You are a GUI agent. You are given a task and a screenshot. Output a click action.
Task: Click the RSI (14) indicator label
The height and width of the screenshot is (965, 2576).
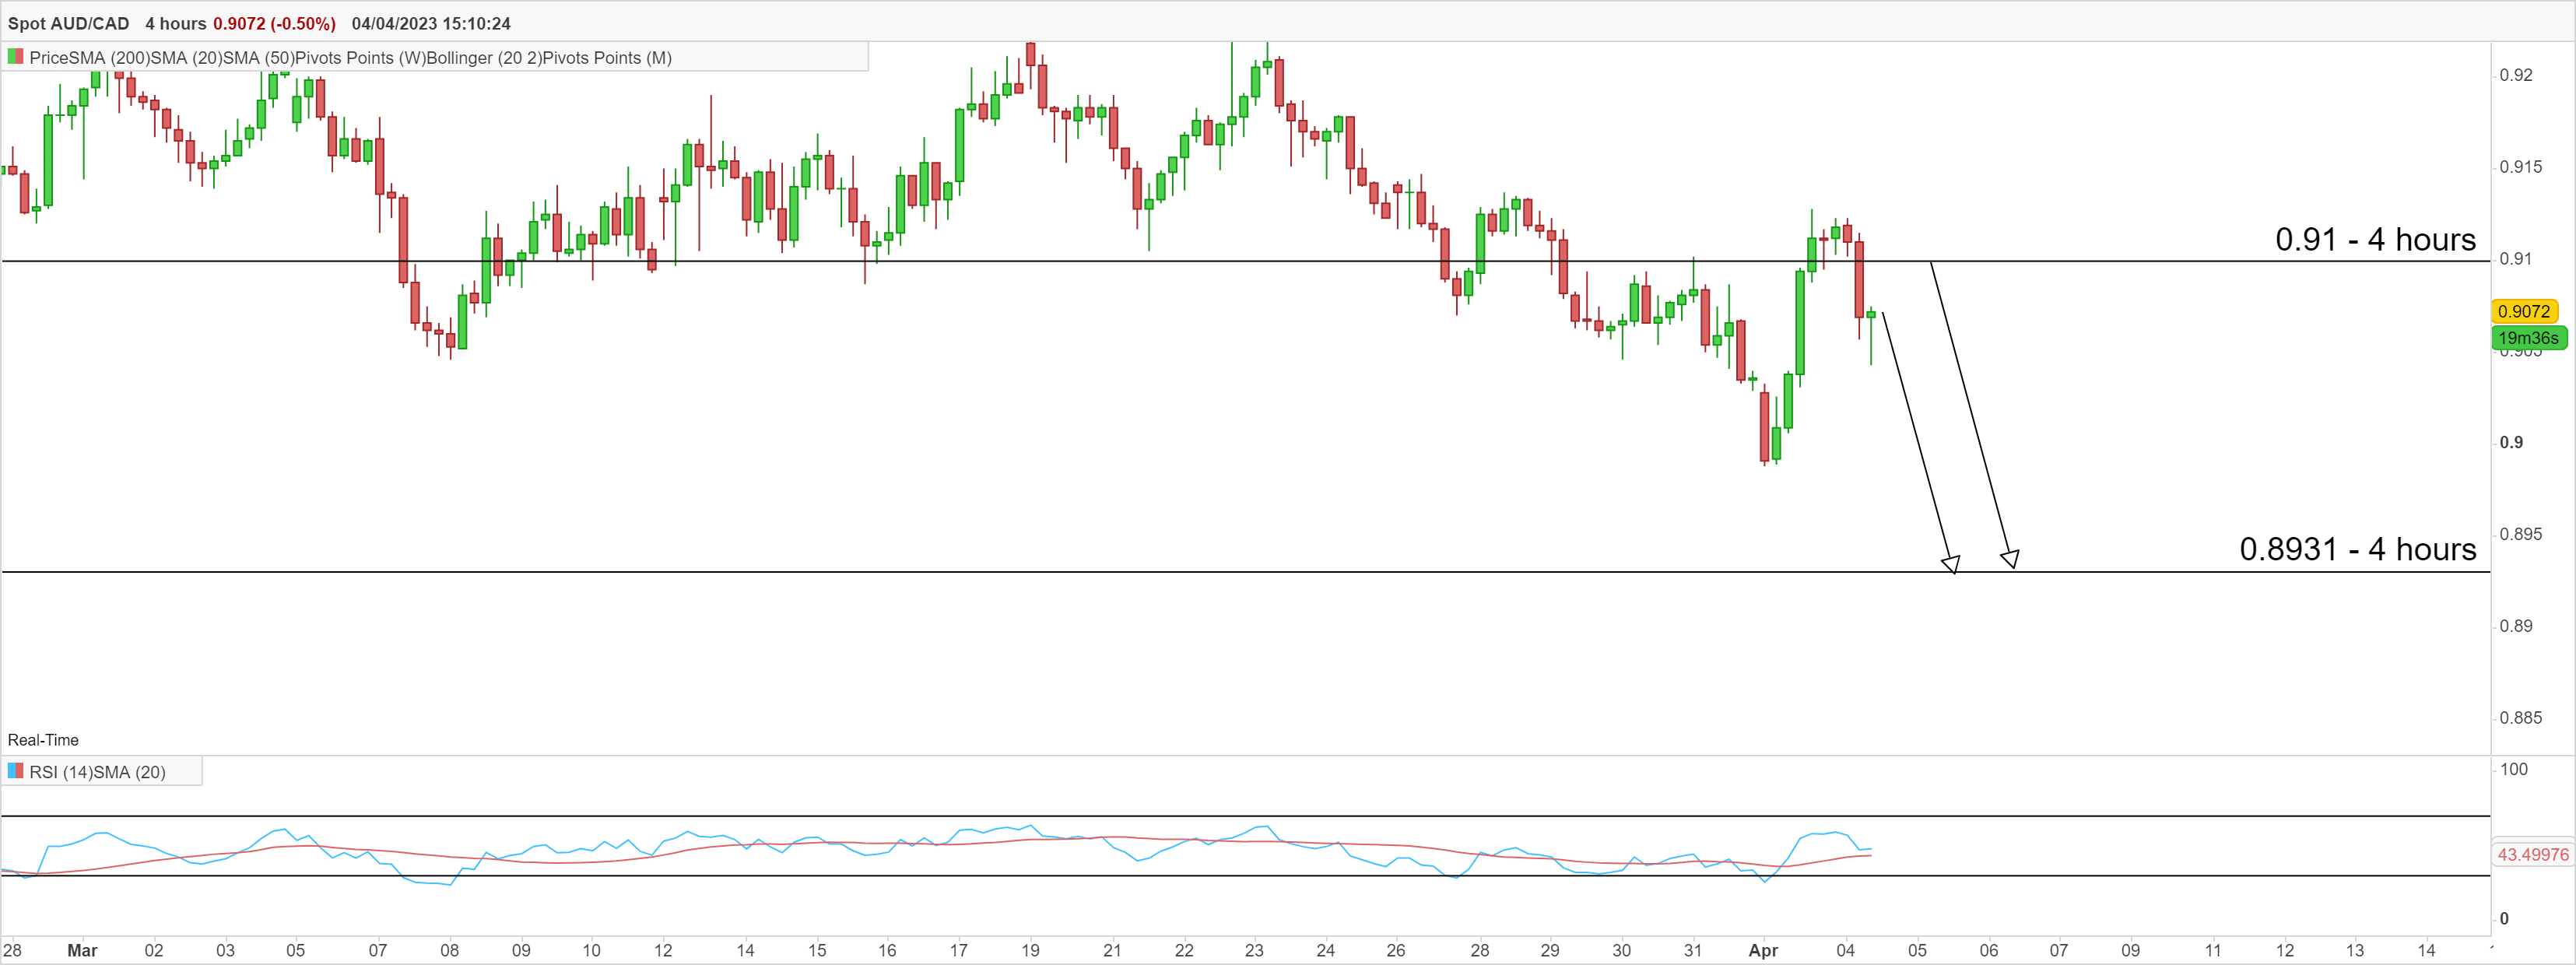point(61,772)
